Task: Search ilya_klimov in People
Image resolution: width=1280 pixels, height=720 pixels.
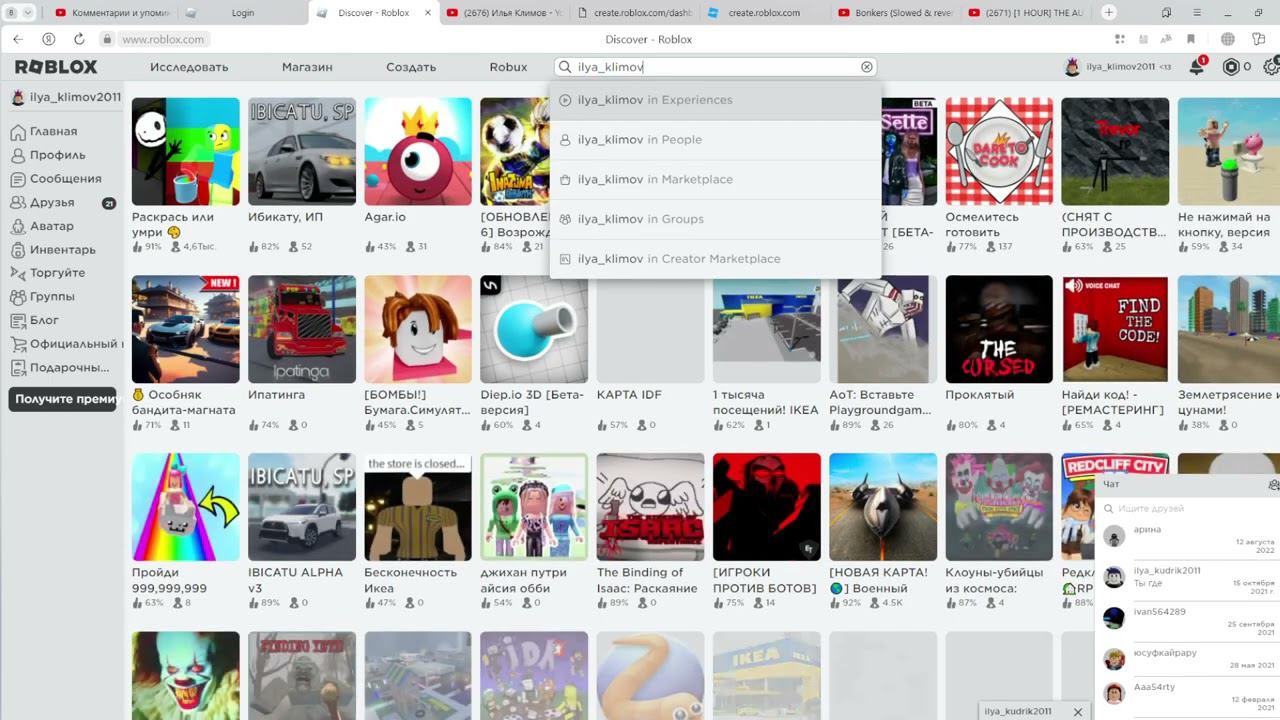Action: coord(715,140)
